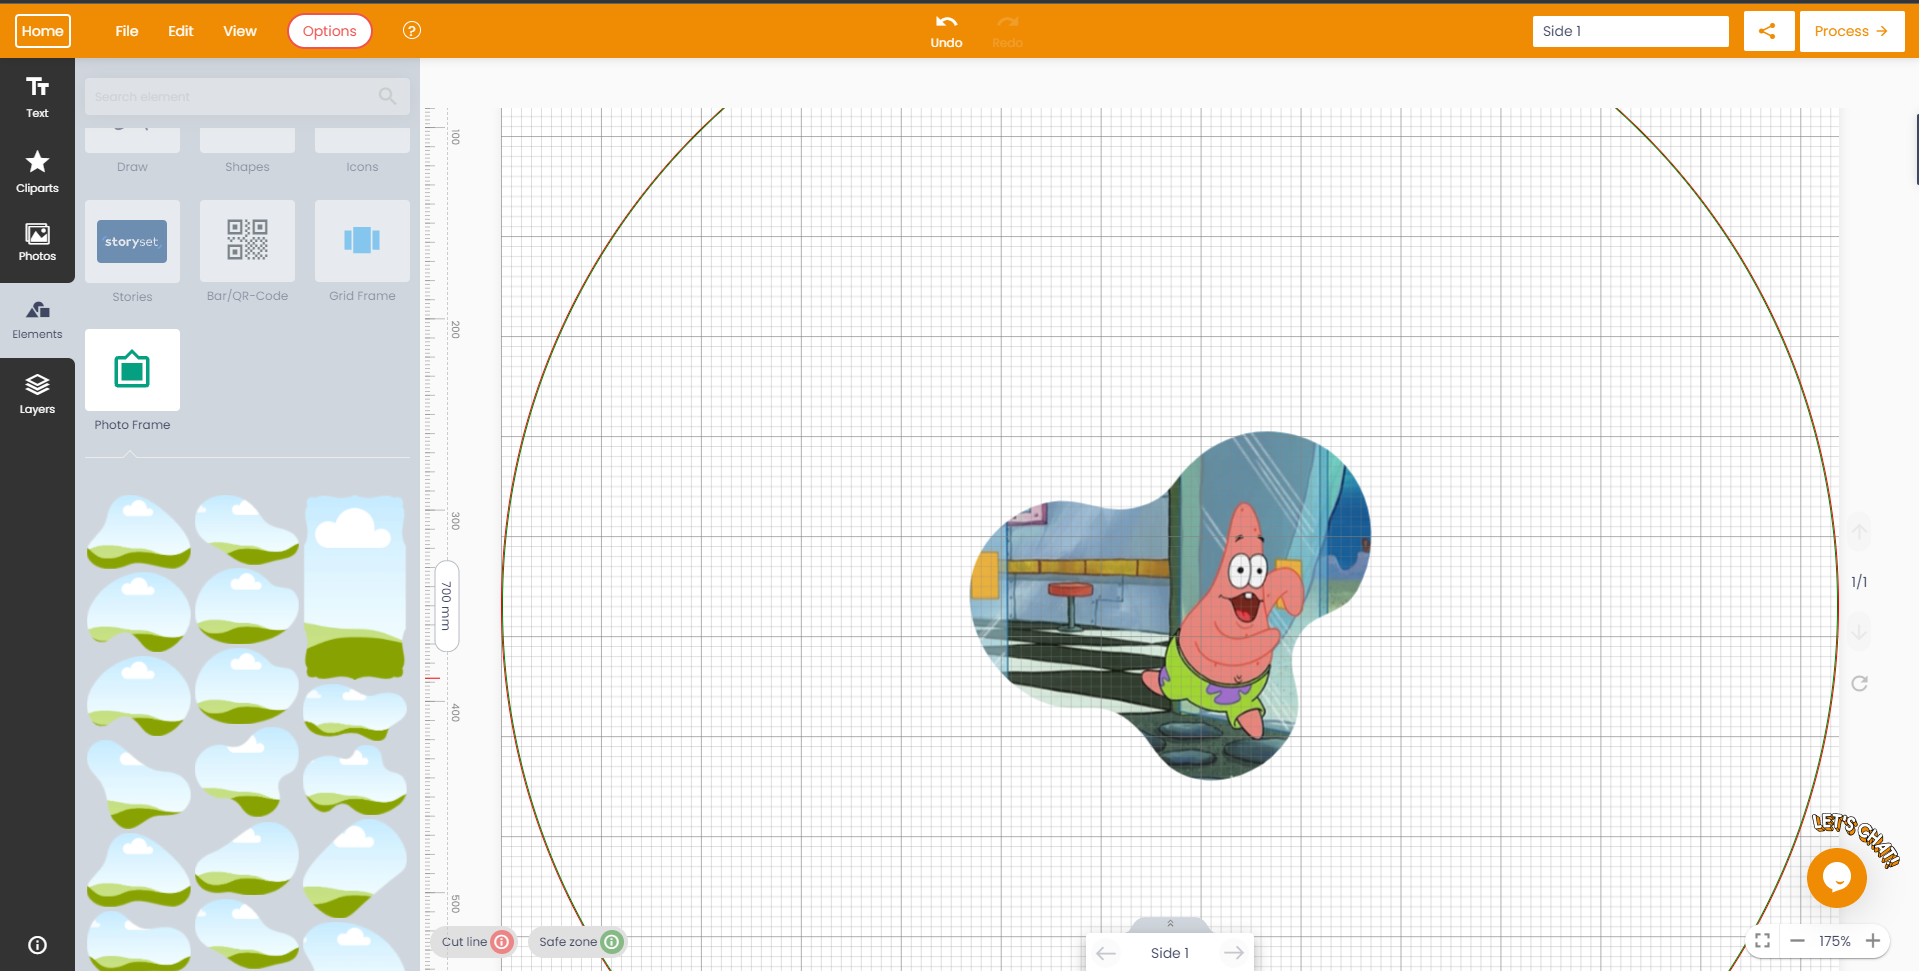Open the Edit menu
This screenshot has height=971, width=1919.
coord(181,31)
